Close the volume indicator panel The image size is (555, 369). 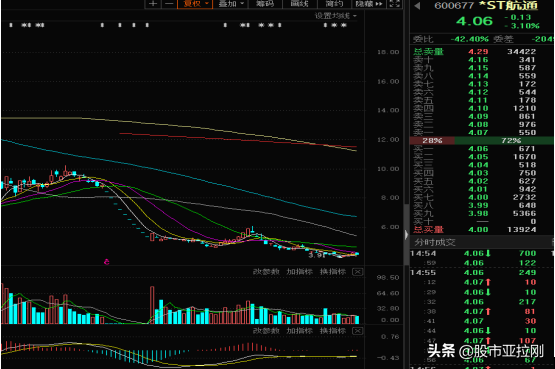pyautogui.click(x=357, y=272)
